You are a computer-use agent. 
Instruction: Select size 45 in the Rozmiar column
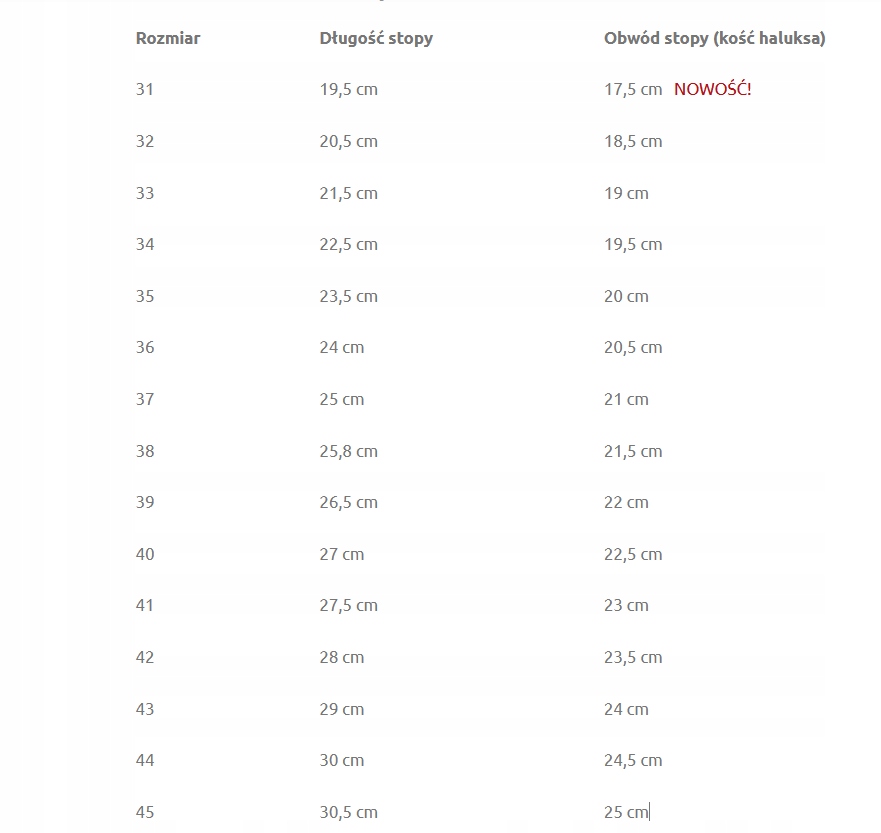pos(145,812)
